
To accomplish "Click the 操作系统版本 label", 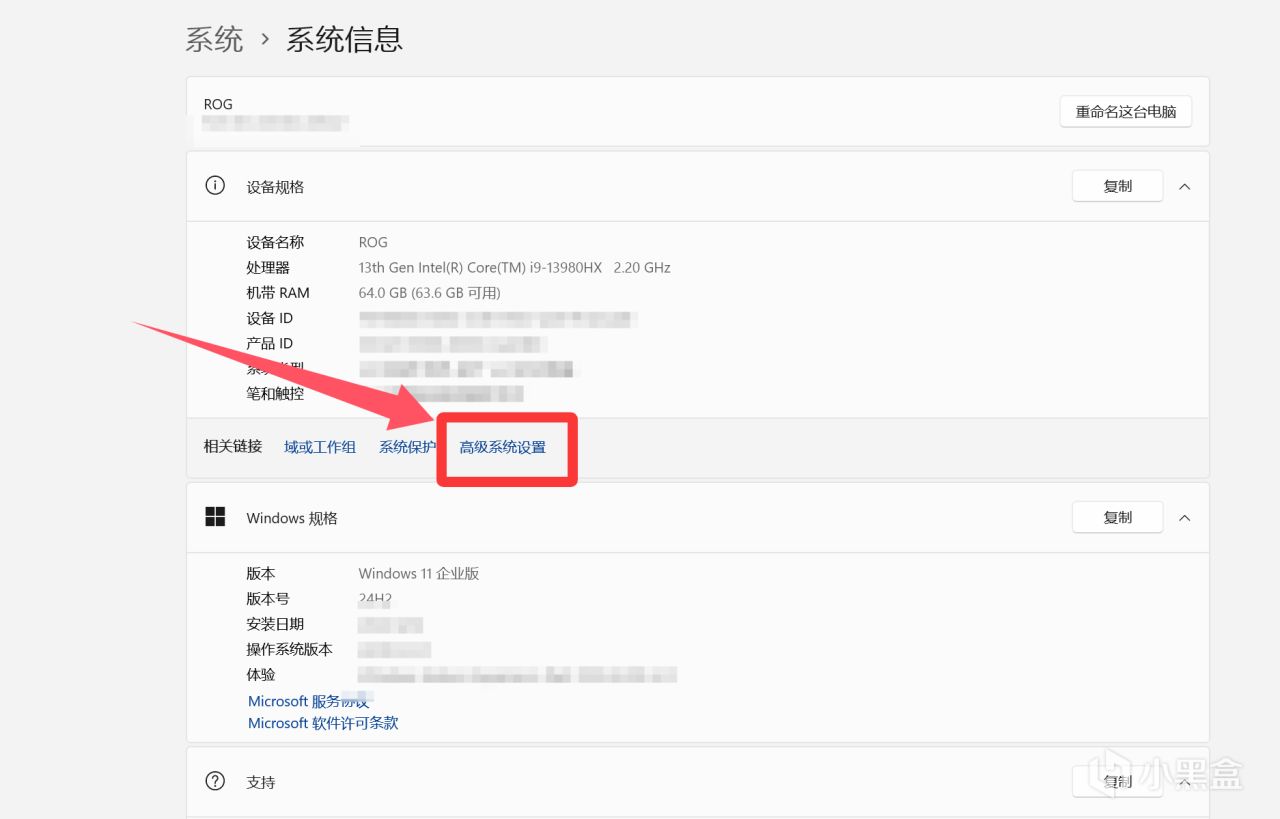I will (289, 650).
